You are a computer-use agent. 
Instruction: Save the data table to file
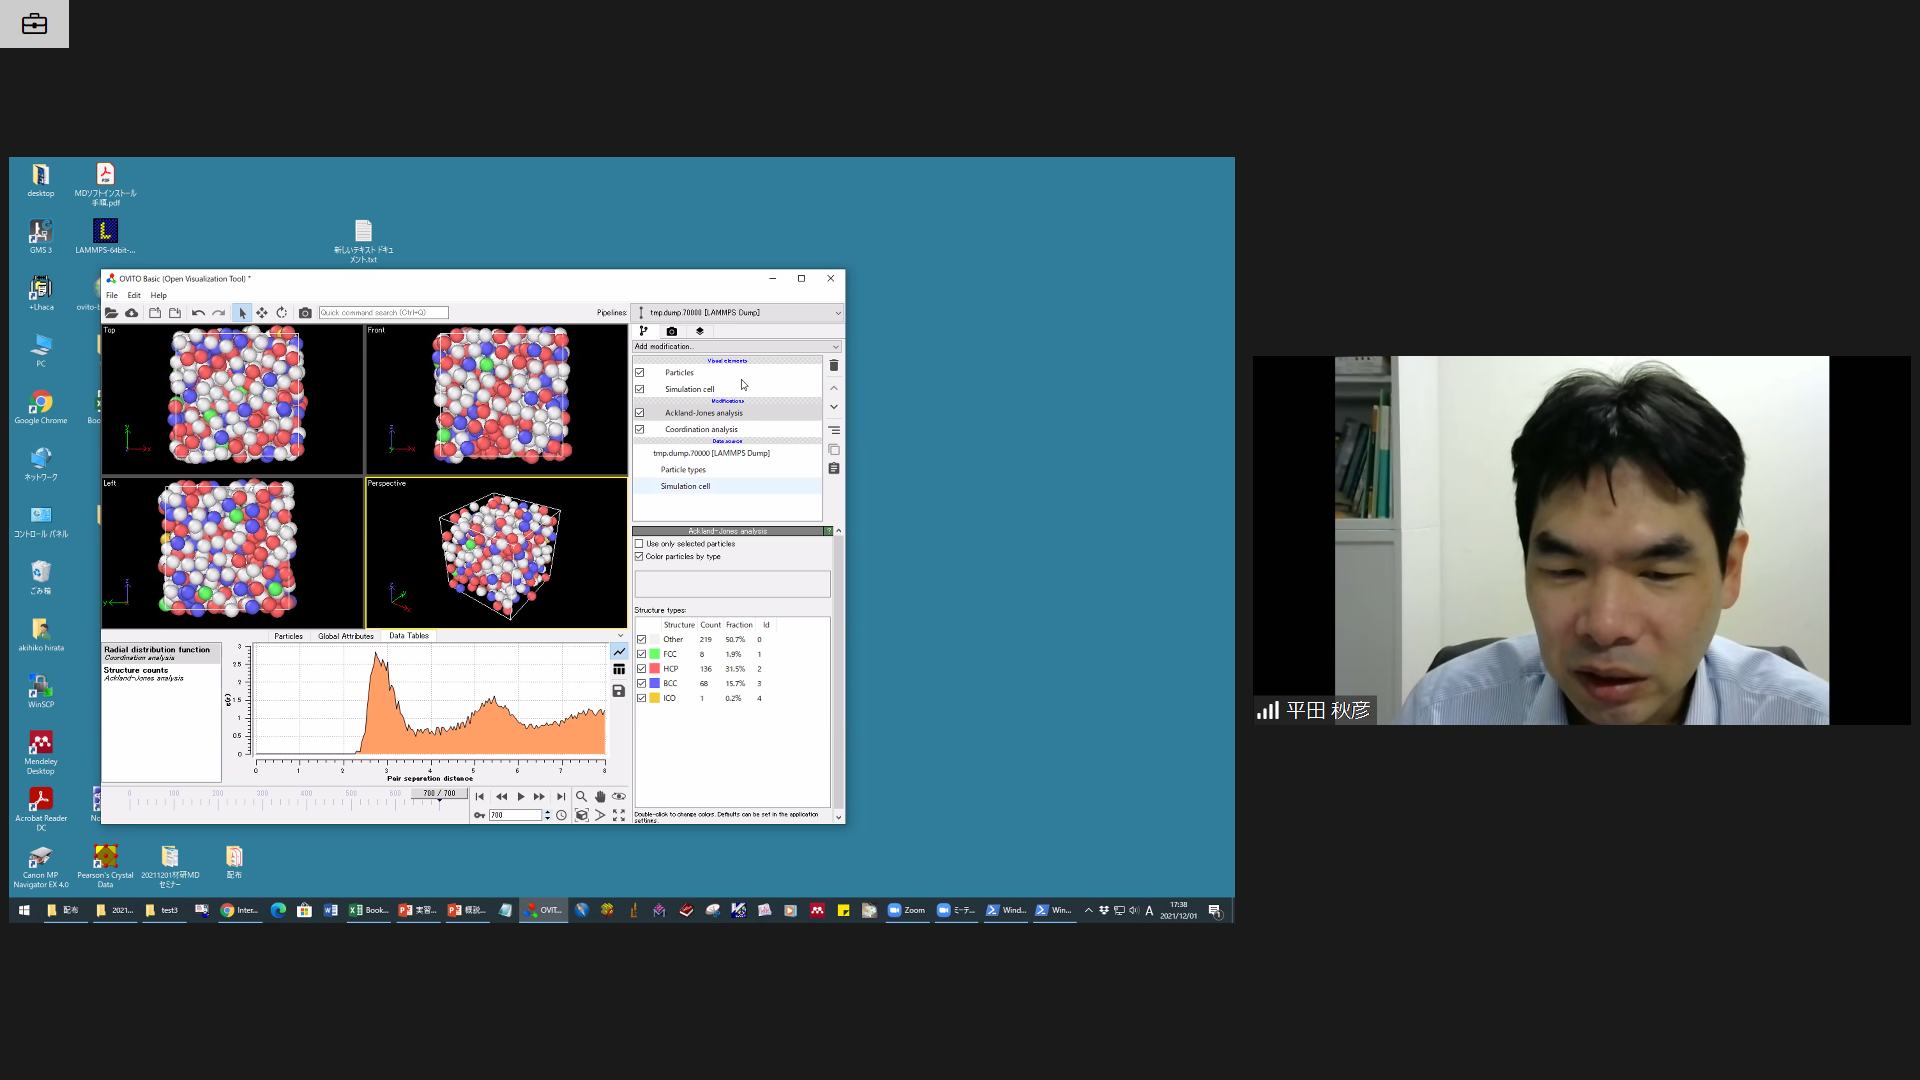[619, 691]
